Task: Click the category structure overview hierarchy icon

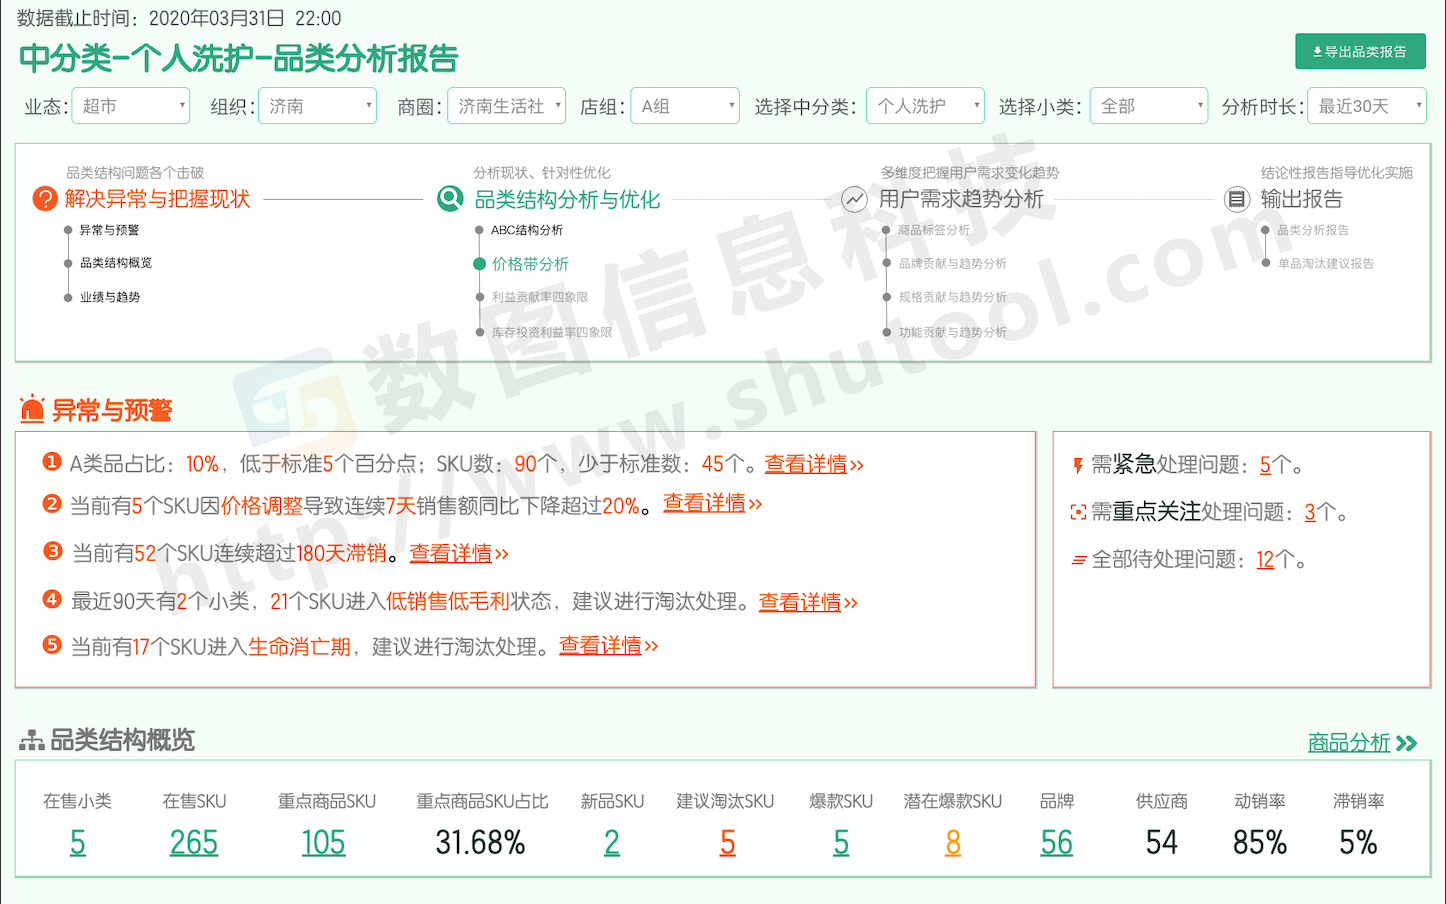Action: 31,741
